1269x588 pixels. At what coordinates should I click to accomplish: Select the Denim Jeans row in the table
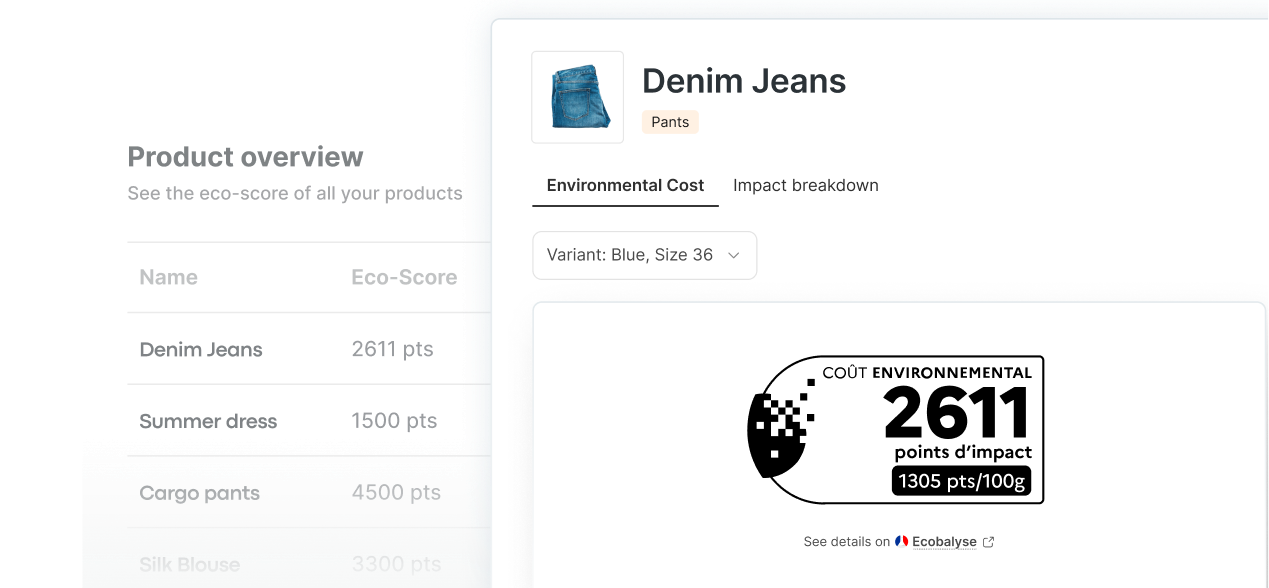(x=309, y=349)
